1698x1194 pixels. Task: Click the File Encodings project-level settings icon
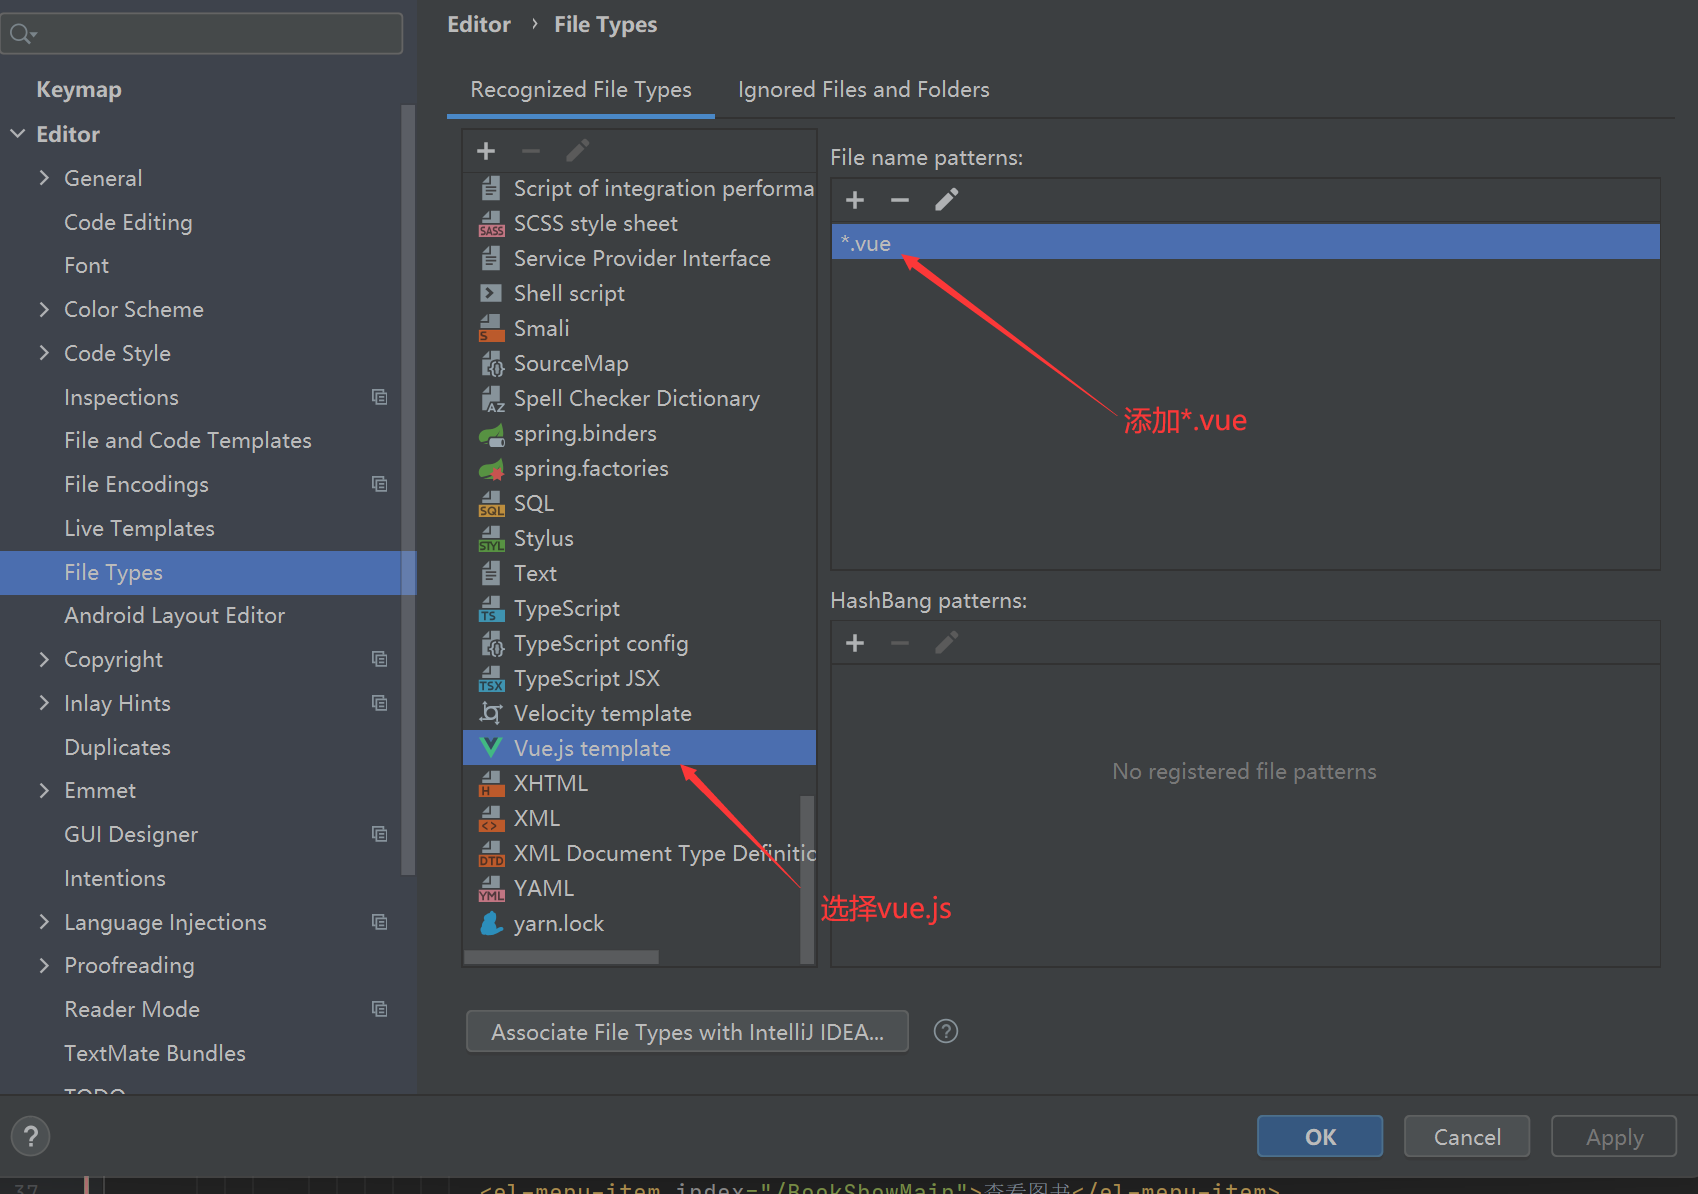[380, 484]
